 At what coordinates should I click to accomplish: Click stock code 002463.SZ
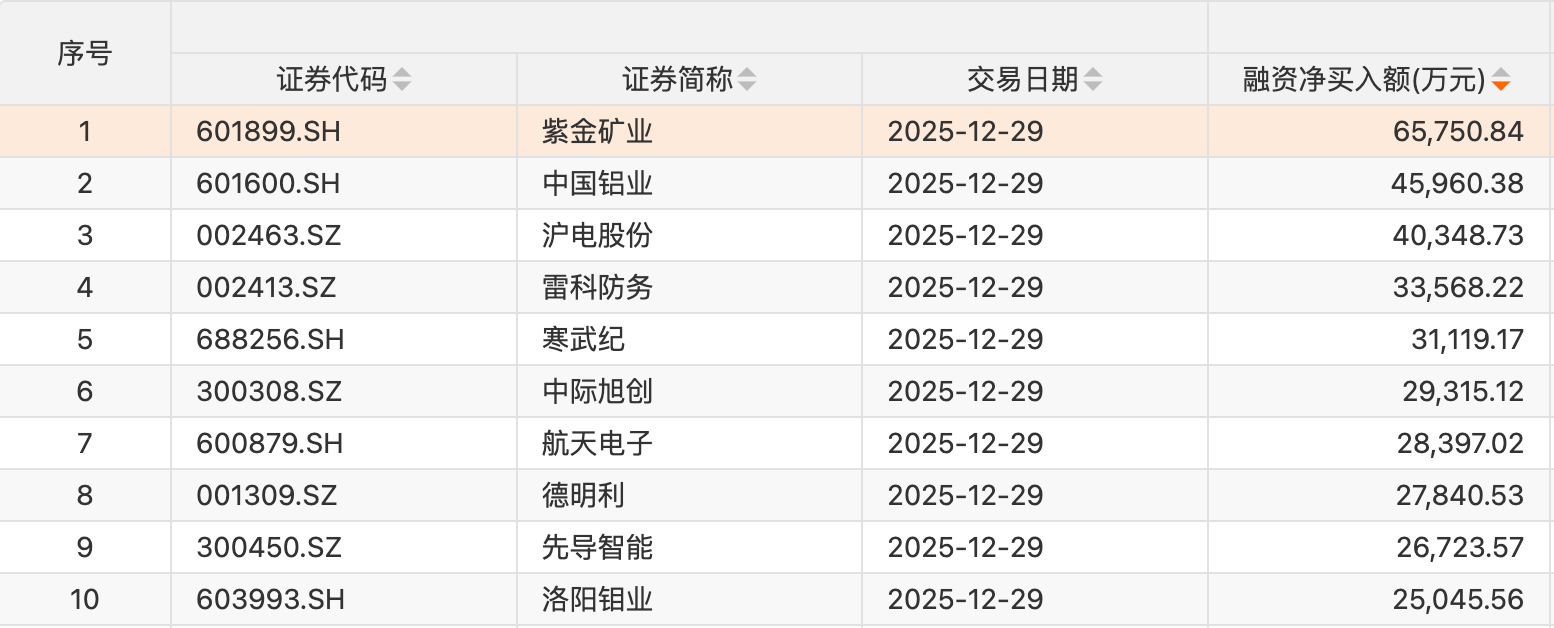click(269, 236)
